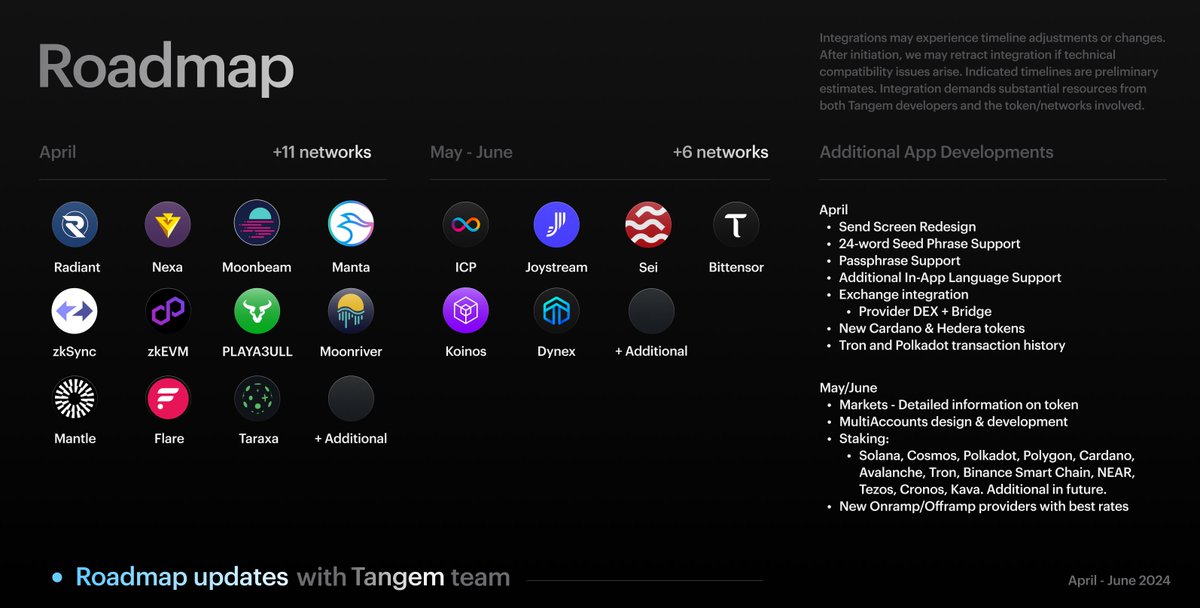Select the Manta network icon
Image resolution: width=1200 pixels, height=608 pixels.
(351, 224)
